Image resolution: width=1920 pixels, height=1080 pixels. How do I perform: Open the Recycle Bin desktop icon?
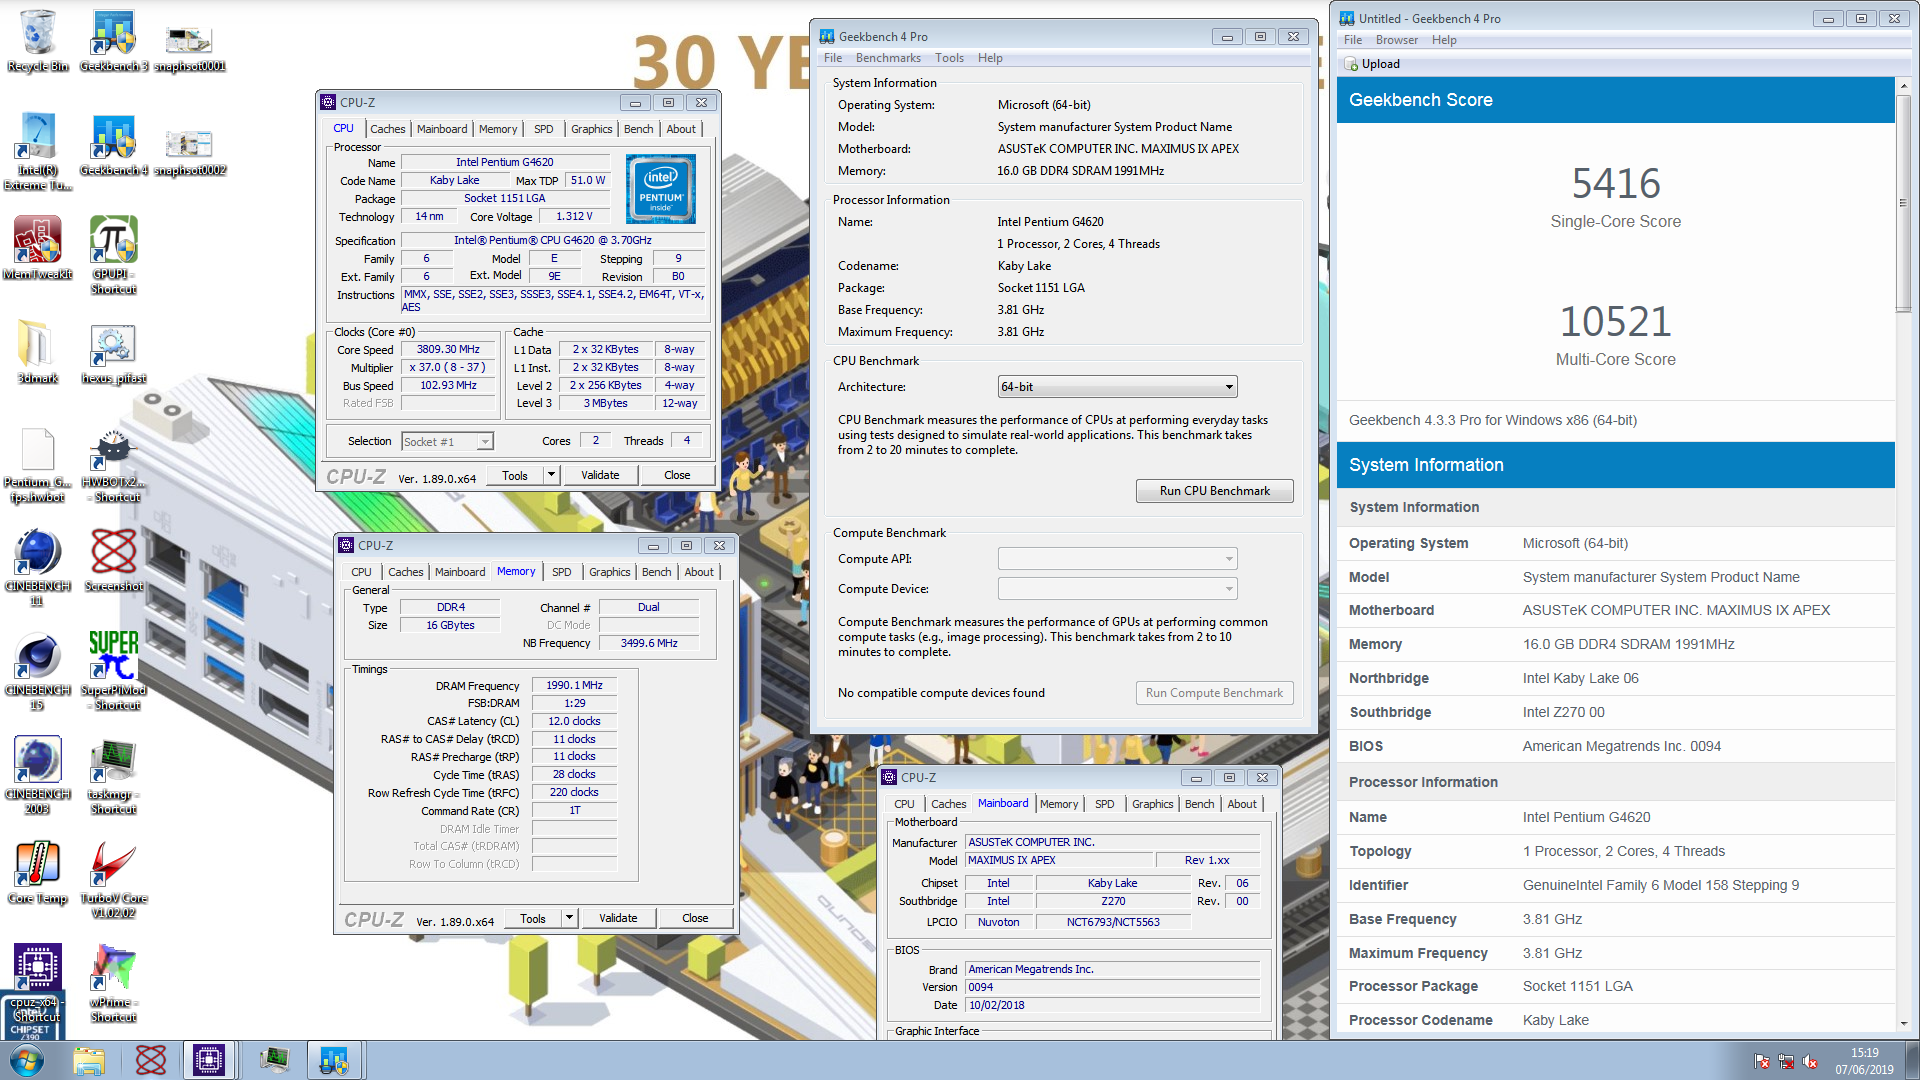click(x=37, y=40)
